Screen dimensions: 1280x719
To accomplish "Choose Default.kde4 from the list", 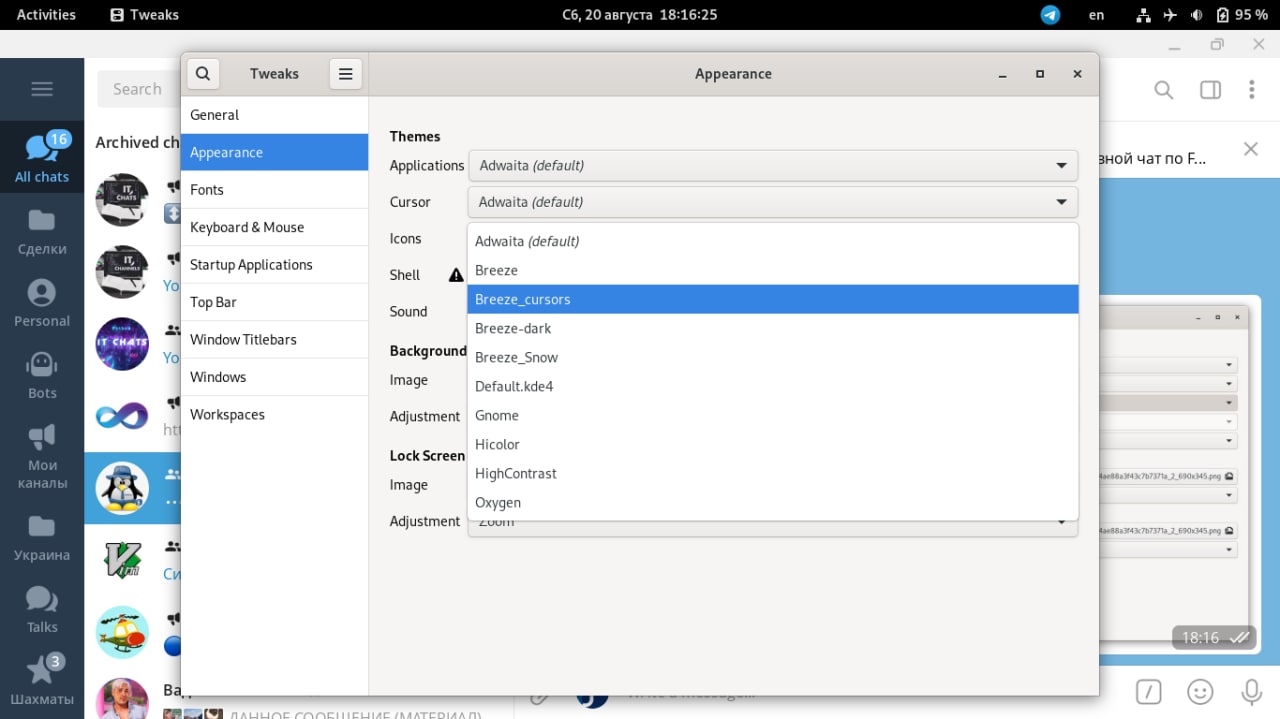I will coord(773,386).
